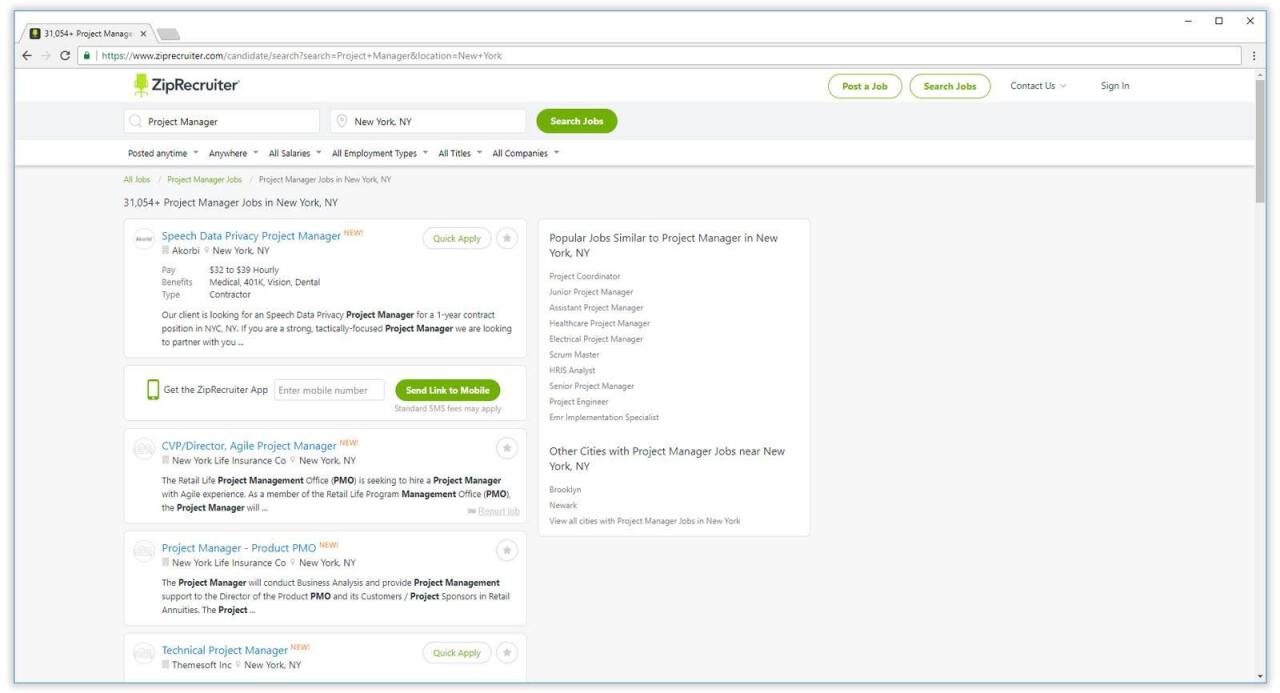The width and height of the screenshot is (1280, 693).
Task: Click the Enter mobile number field
Action: point(331,390)
